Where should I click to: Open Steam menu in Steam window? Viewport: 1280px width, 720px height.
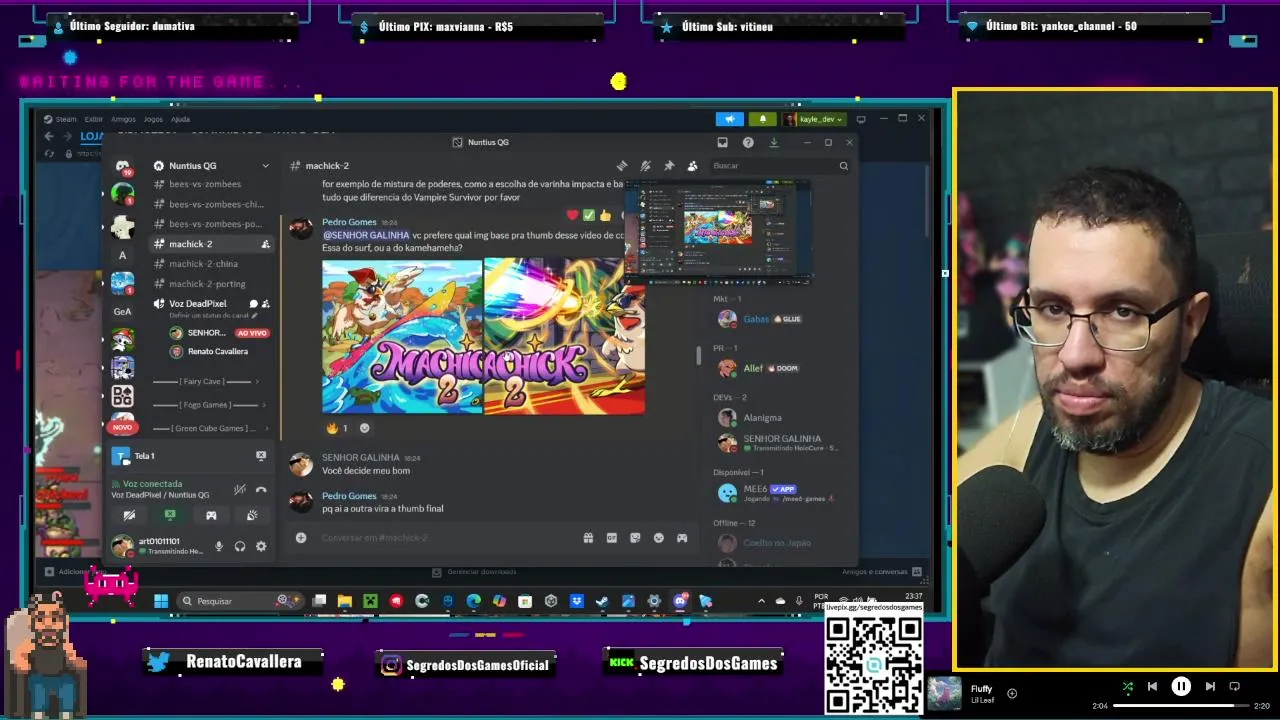pyautogui.click(x=65, y=119)
